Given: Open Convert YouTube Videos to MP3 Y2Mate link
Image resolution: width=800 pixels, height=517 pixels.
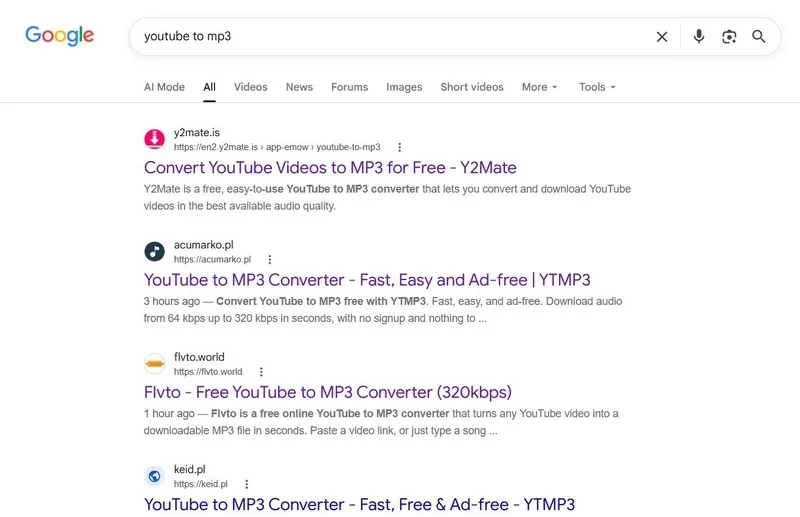Looking at the screenshot, I should tap(330, 167).
